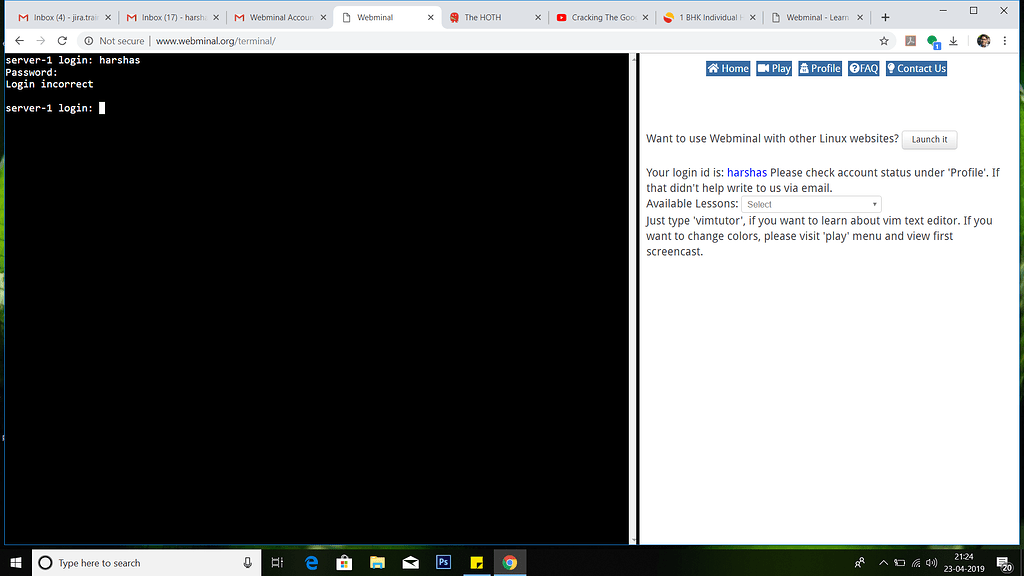Screen dimensions: 1024x576
Task: Open the Contact Us page
Action: (915, 68)
